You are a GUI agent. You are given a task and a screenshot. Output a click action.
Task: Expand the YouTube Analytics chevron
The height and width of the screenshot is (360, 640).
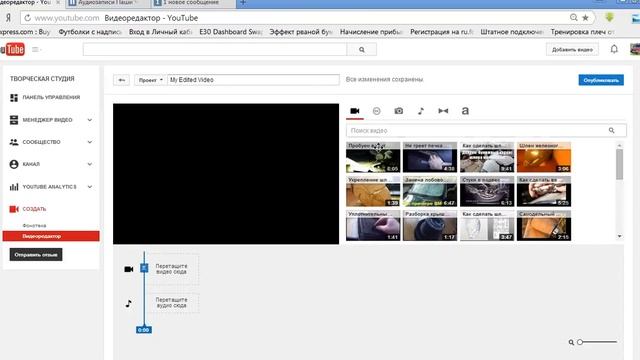point(90,187)
